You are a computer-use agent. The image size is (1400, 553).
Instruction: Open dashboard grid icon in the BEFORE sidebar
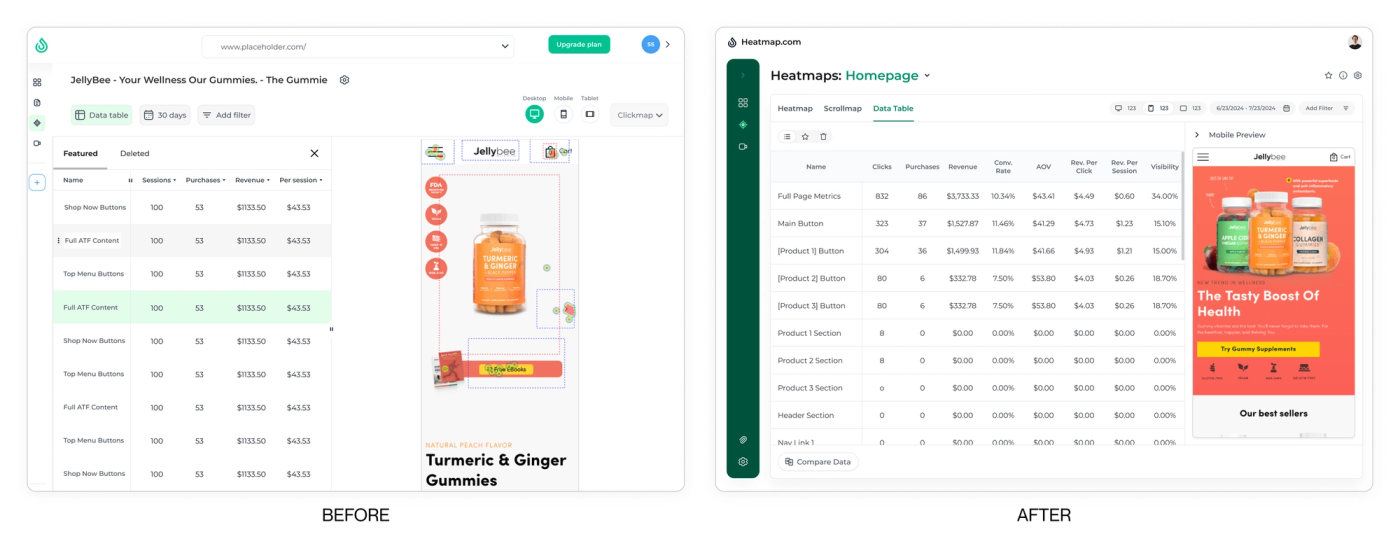(37, 82)
